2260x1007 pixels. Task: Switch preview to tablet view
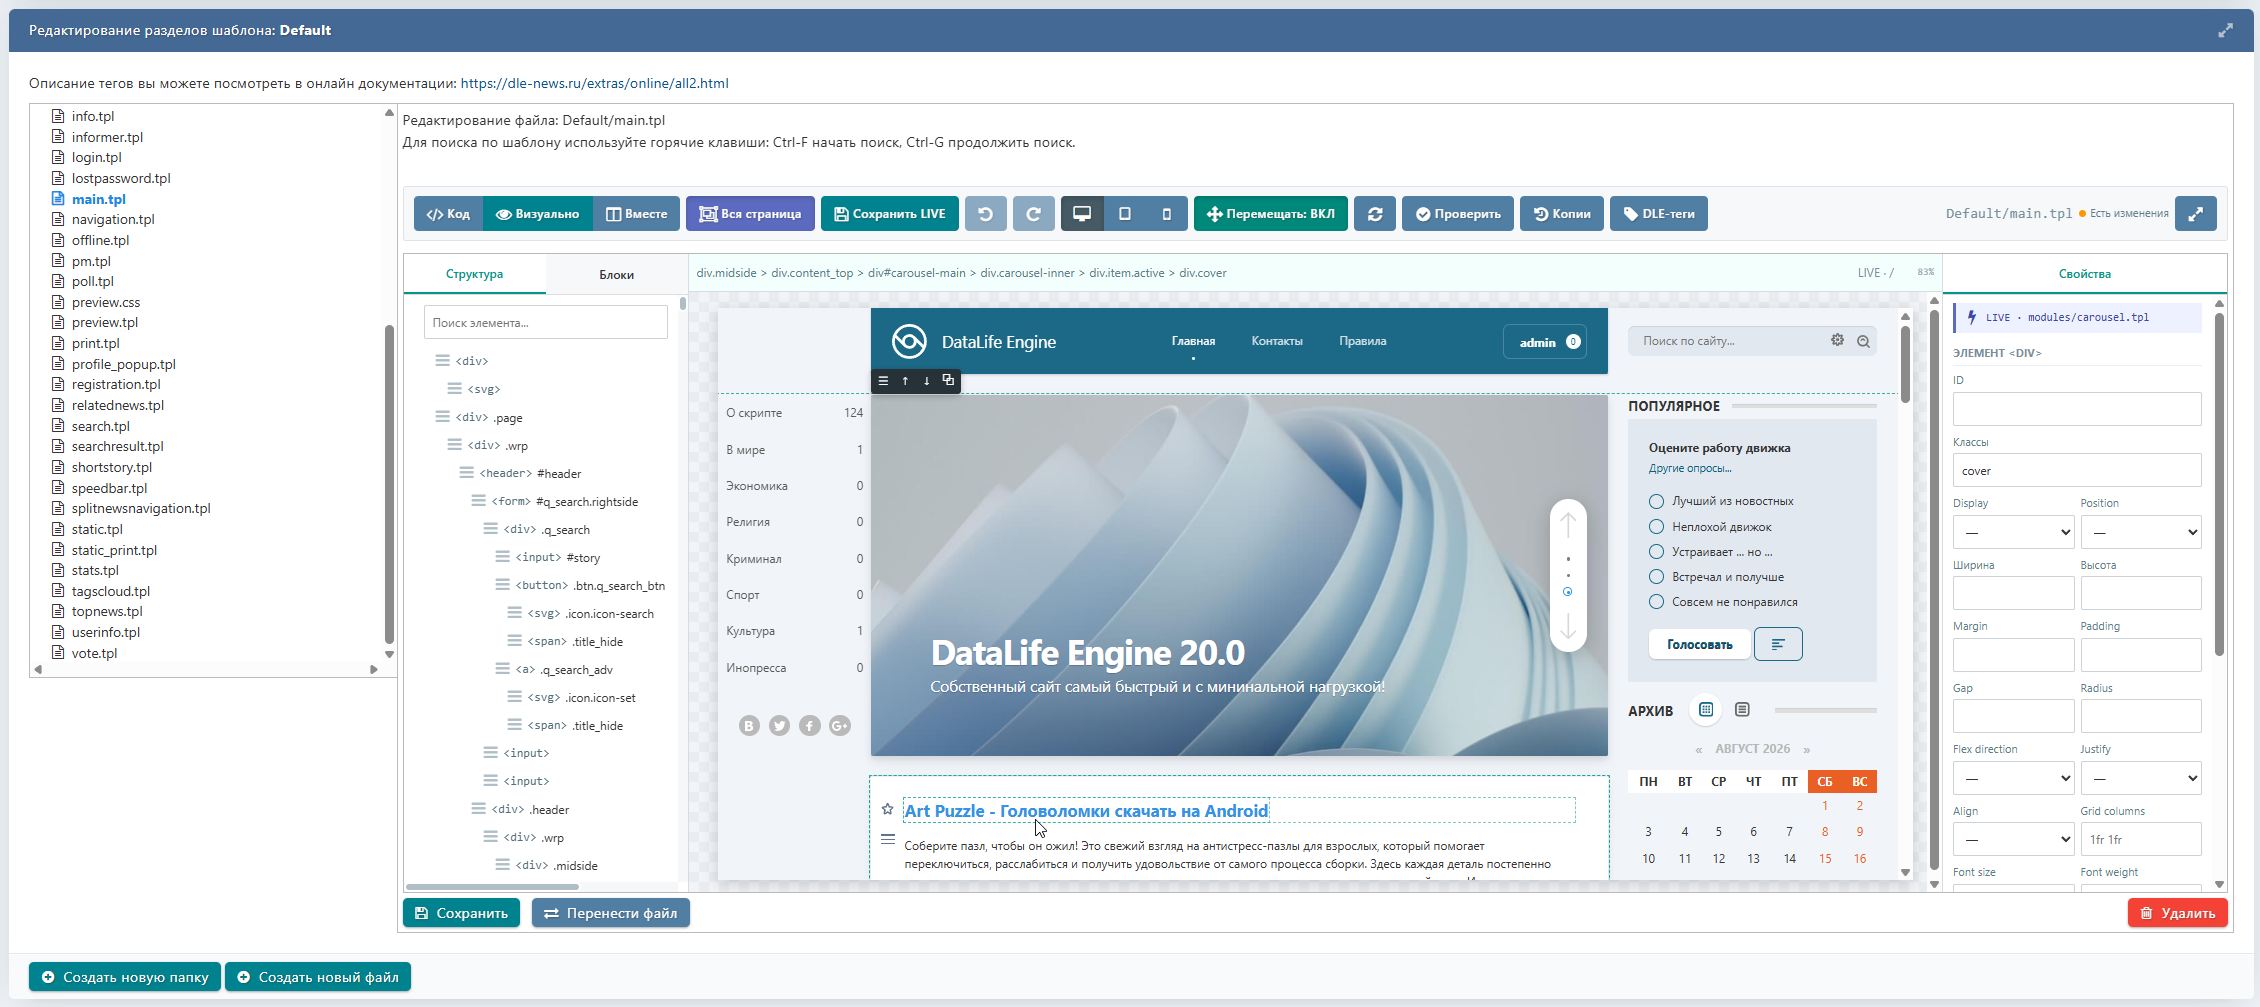(x=1124, y=214)
